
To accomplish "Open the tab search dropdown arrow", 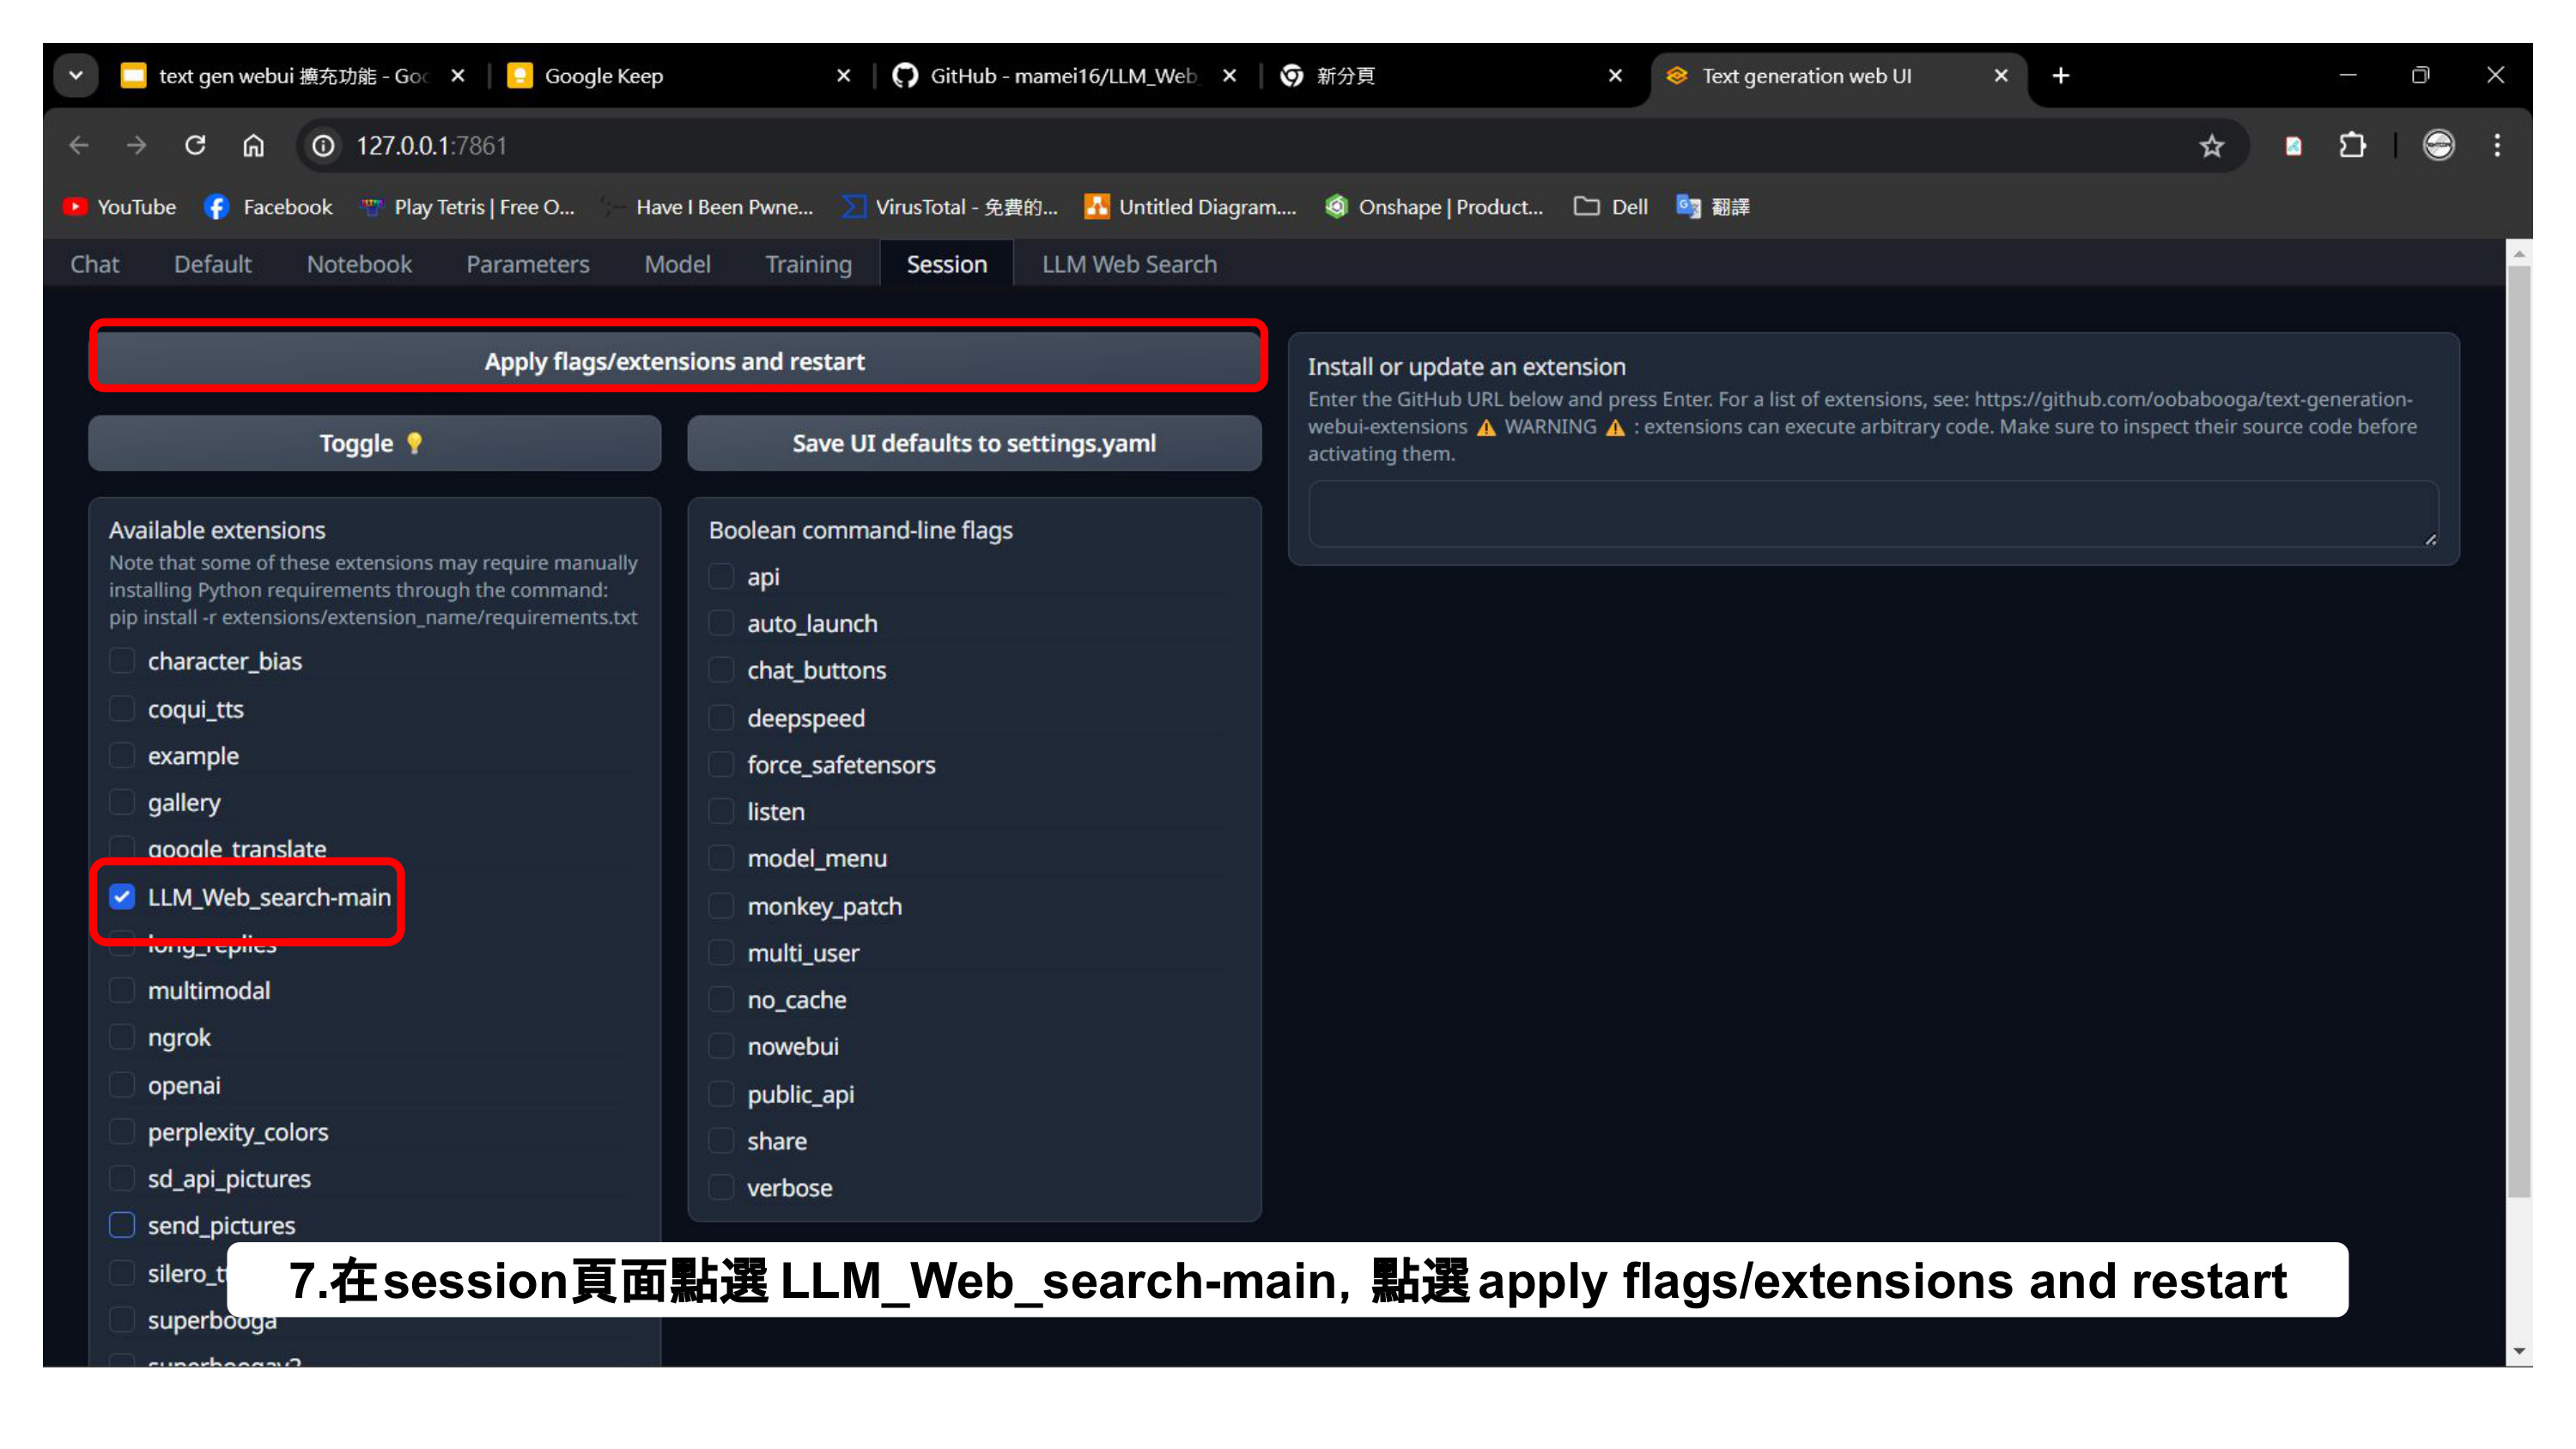I will pos(76,75).
